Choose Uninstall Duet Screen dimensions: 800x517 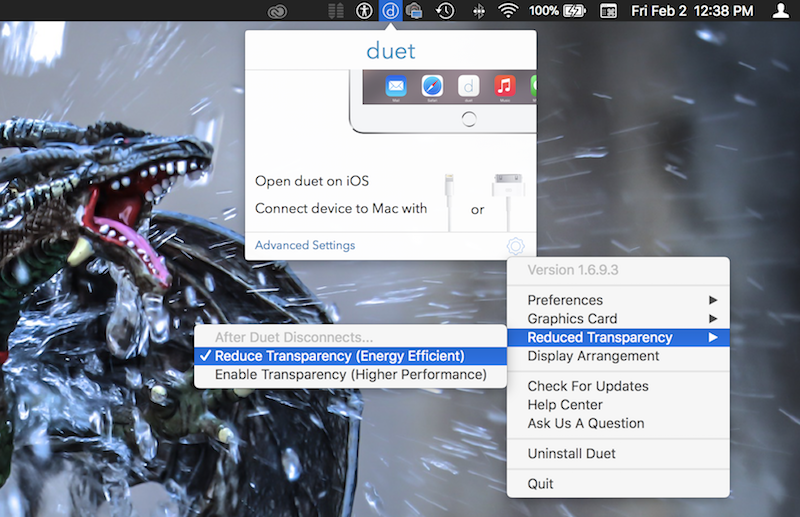[618, 453]
